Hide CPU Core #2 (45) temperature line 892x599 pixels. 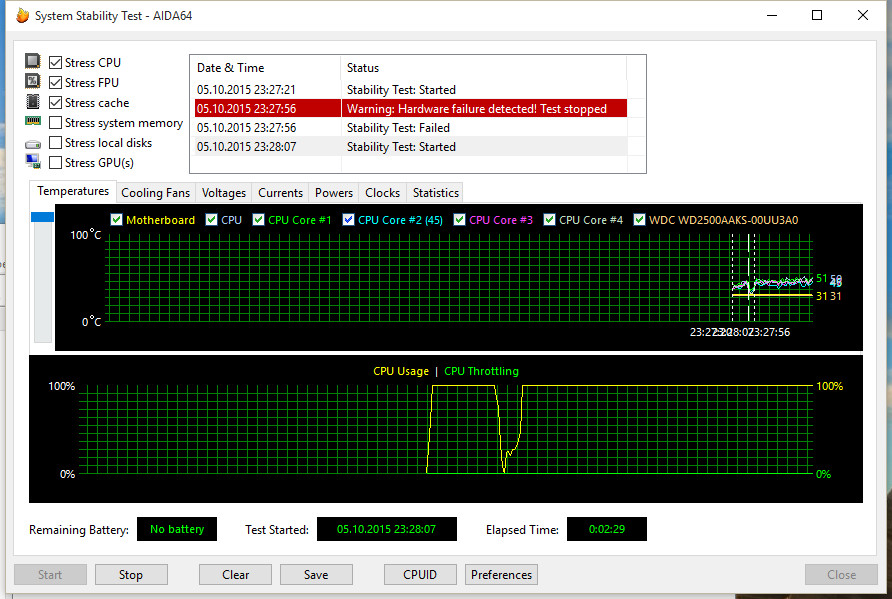[x=348, y=220]
